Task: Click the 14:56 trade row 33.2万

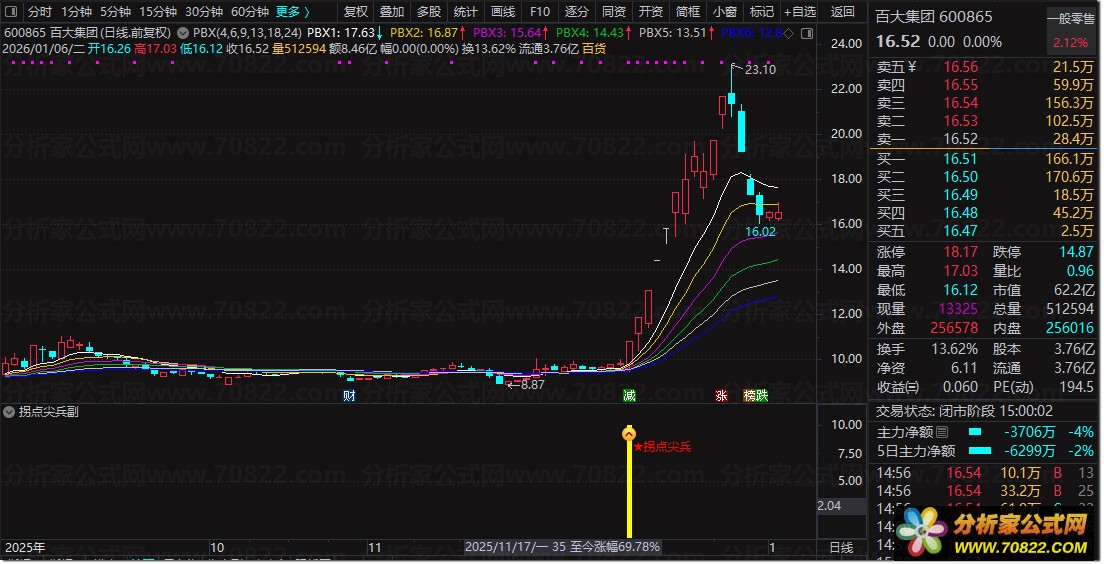Action: click(x=985, y=491)
